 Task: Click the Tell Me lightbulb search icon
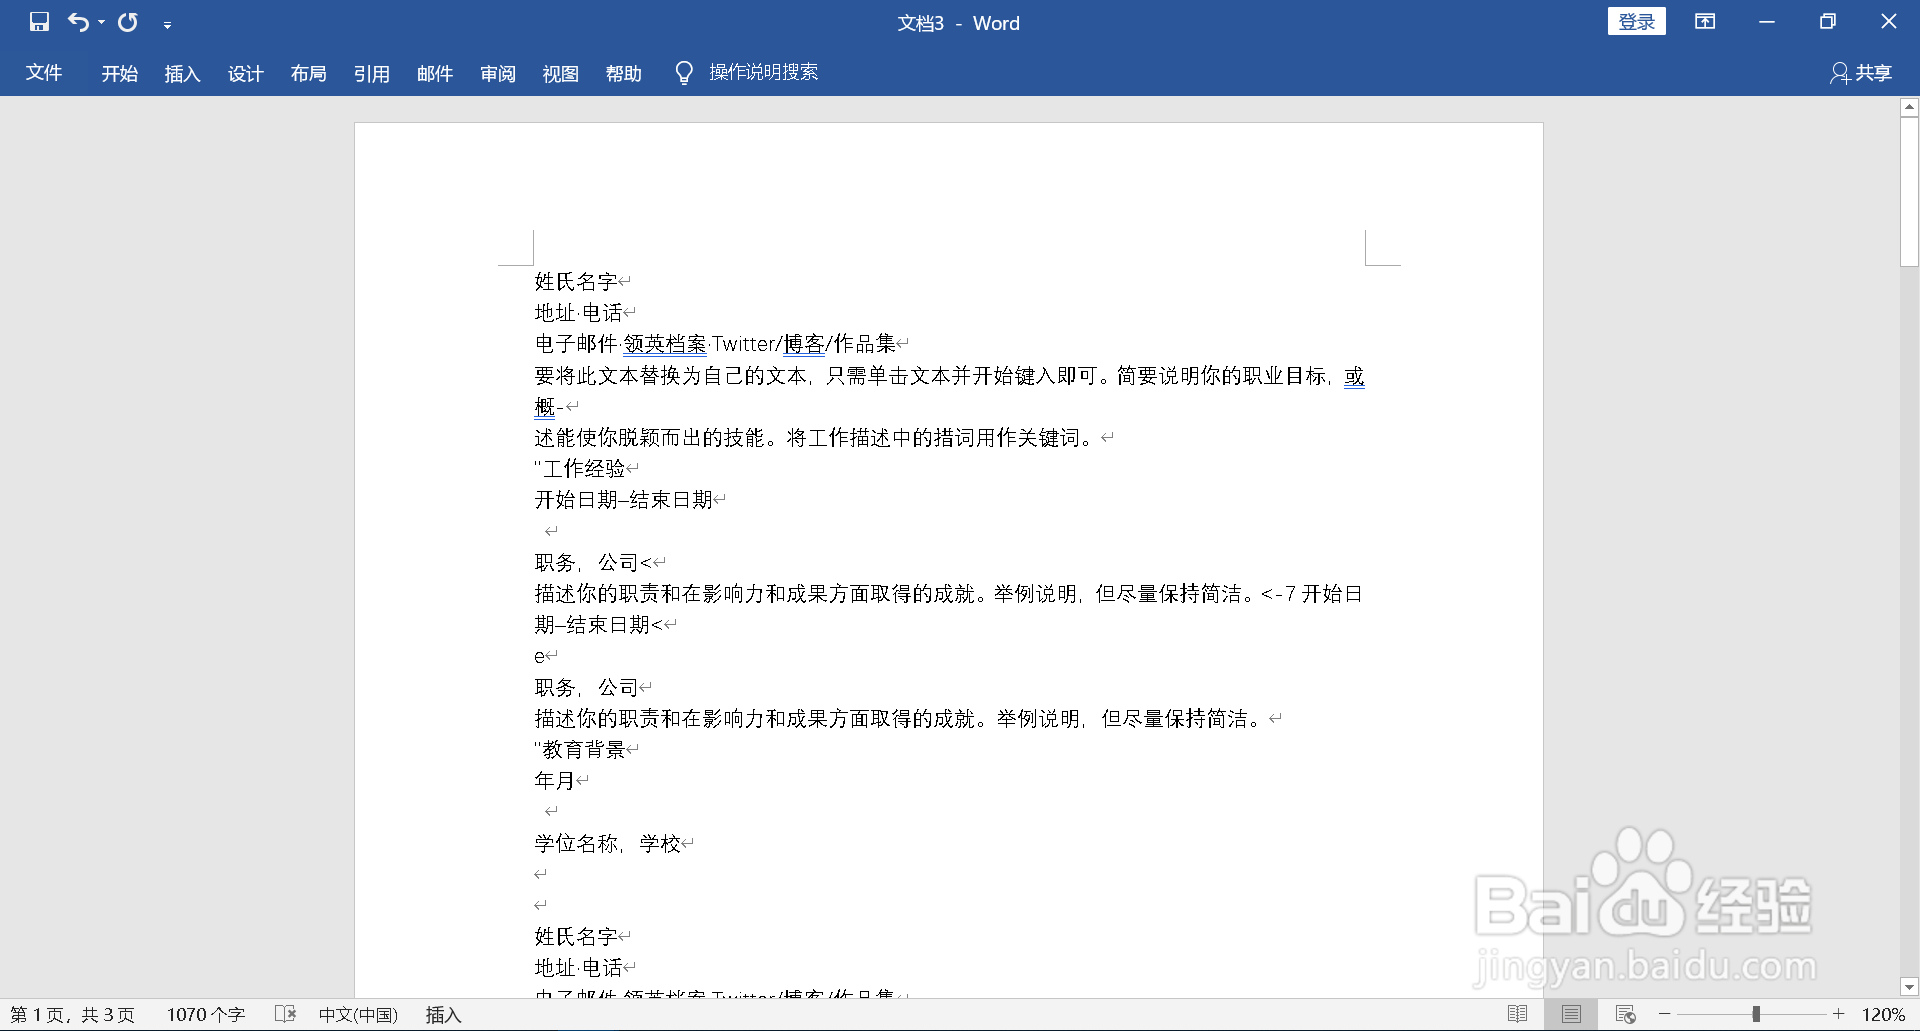pos(683,72)
